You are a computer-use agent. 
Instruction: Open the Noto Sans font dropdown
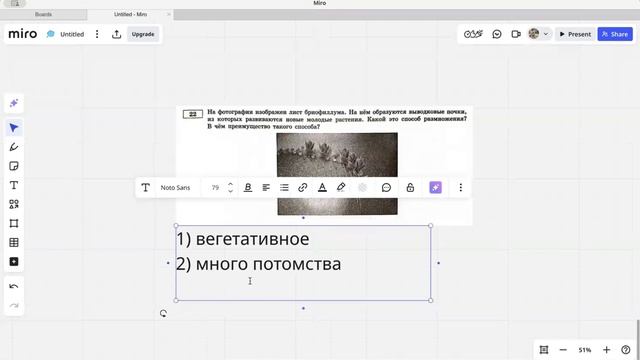pyautogui.click(x=176, y=187)
